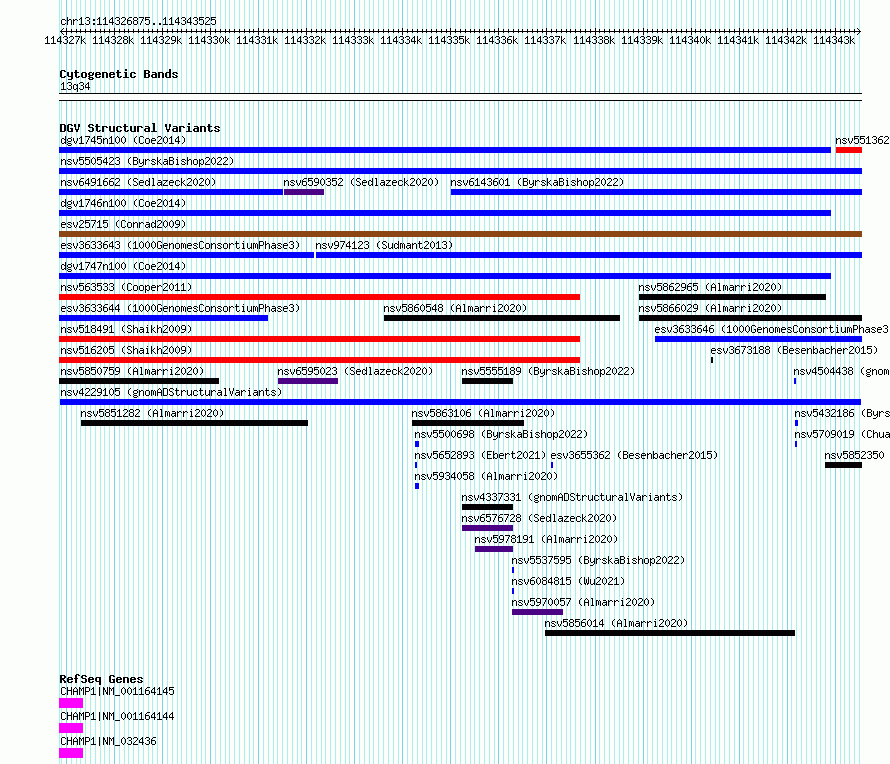The width and height of the screenshot is (890, 764).
Task: Click the purple nsv6590352 variant bar
Action: 304,192
